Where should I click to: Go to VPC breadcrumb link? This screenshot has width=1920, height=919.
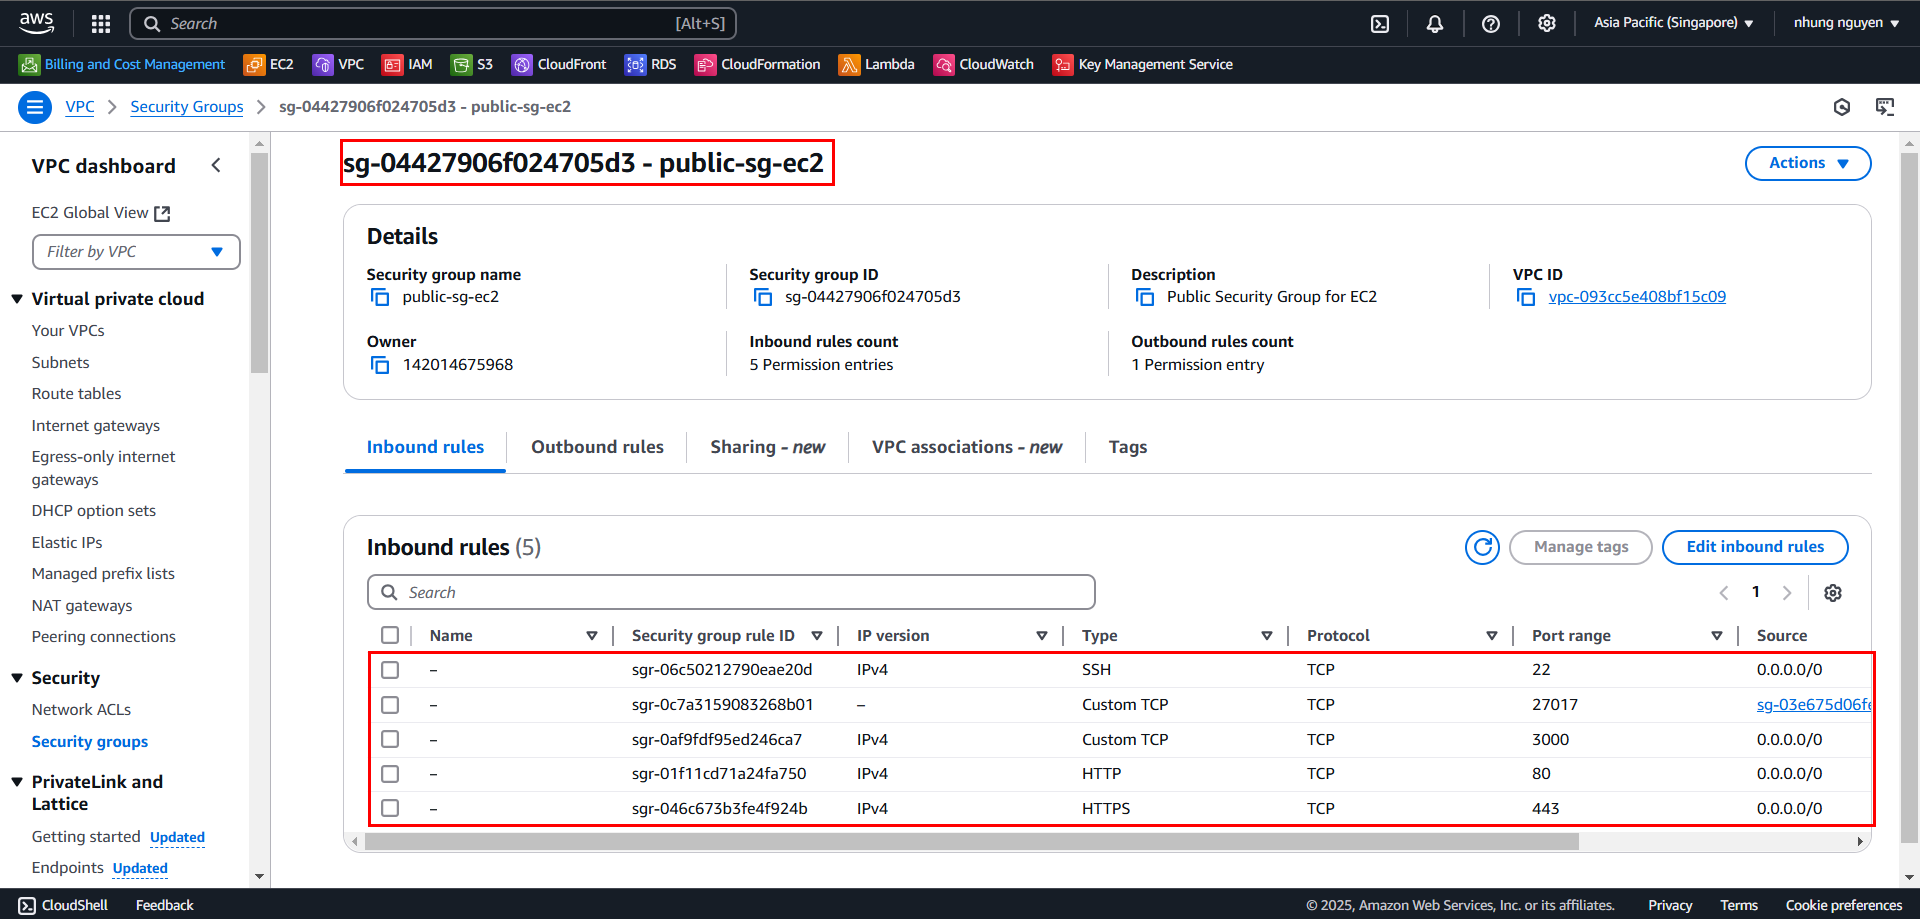click(80, 107)
